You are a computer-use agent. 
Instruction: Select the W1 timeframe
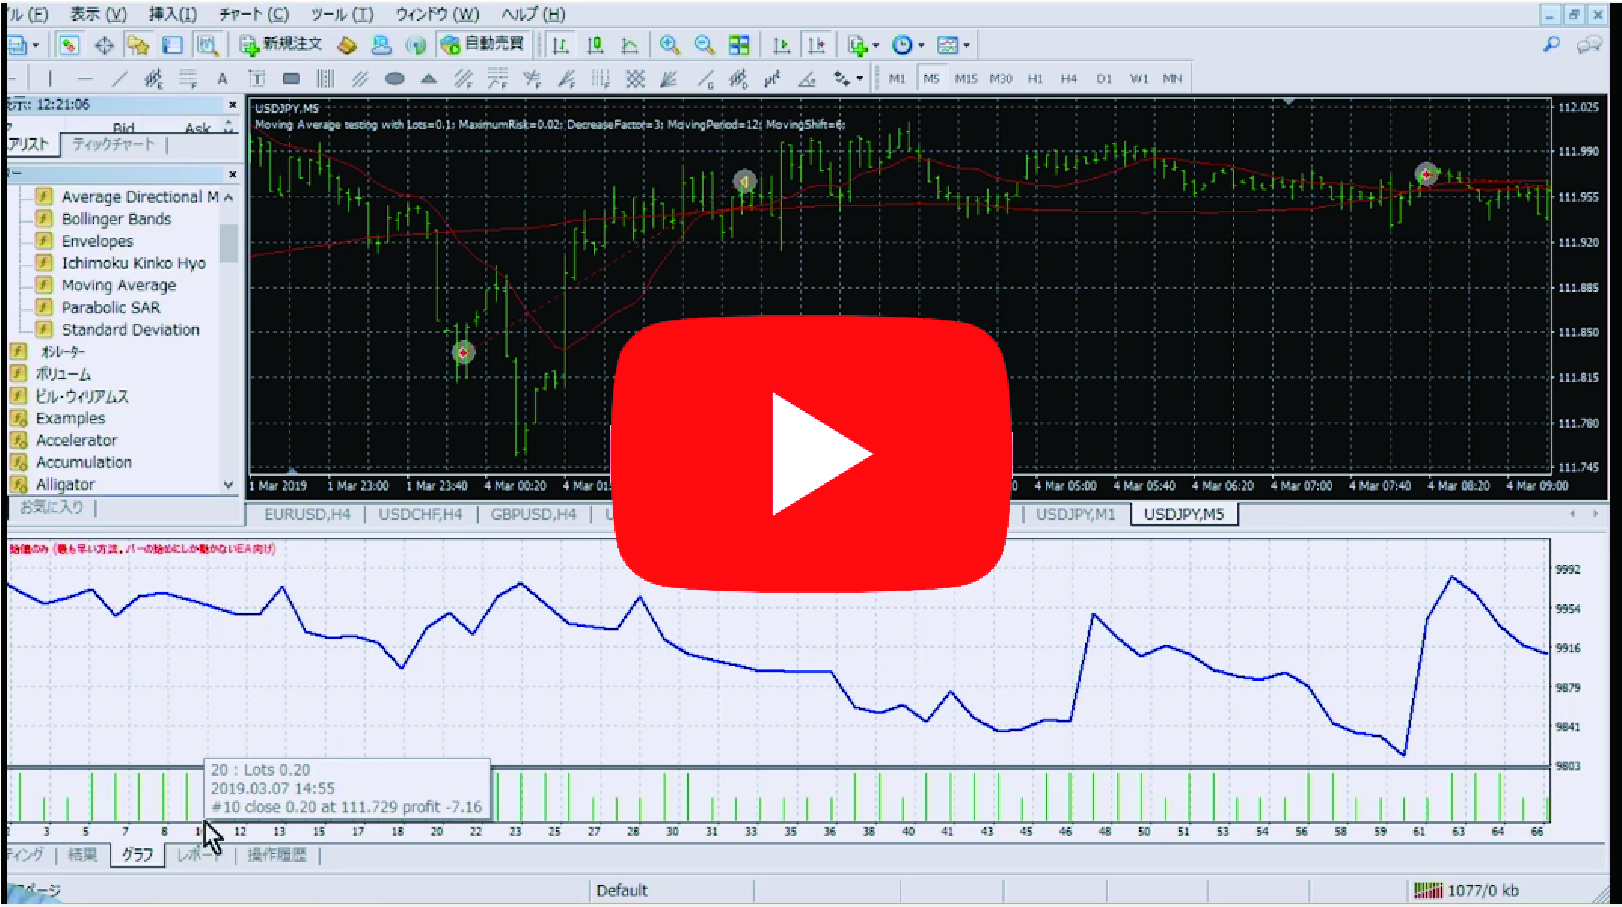(x=1139, y=79)
